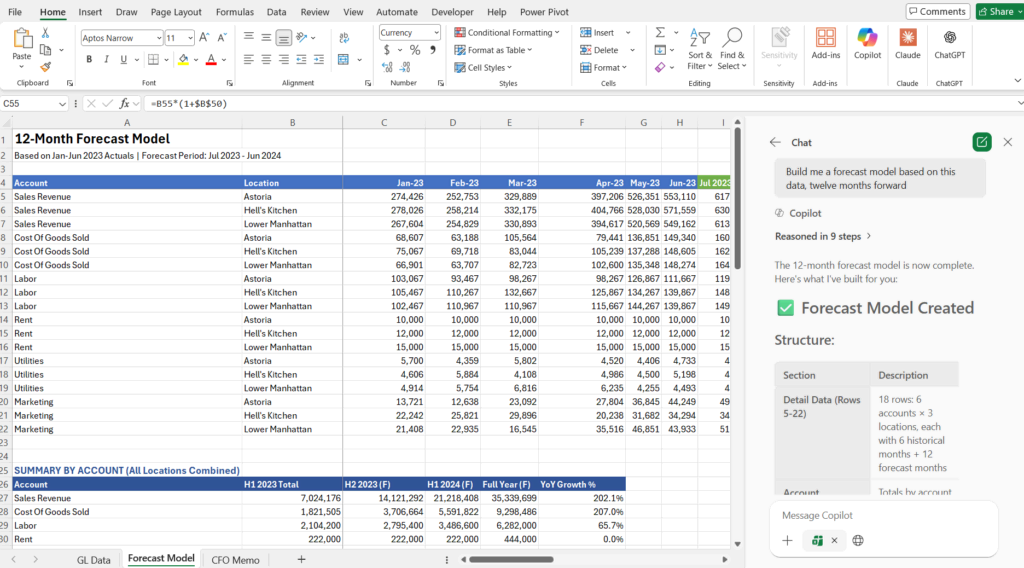Open the Claude add-in

[908, 44]
